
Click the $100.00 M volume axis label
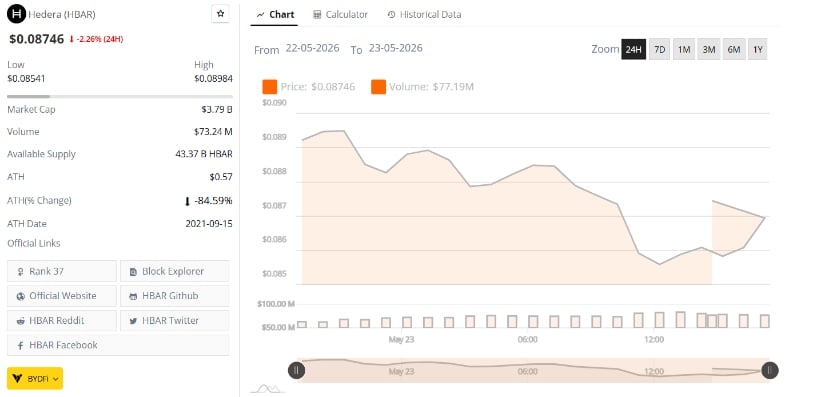(276, 304)
